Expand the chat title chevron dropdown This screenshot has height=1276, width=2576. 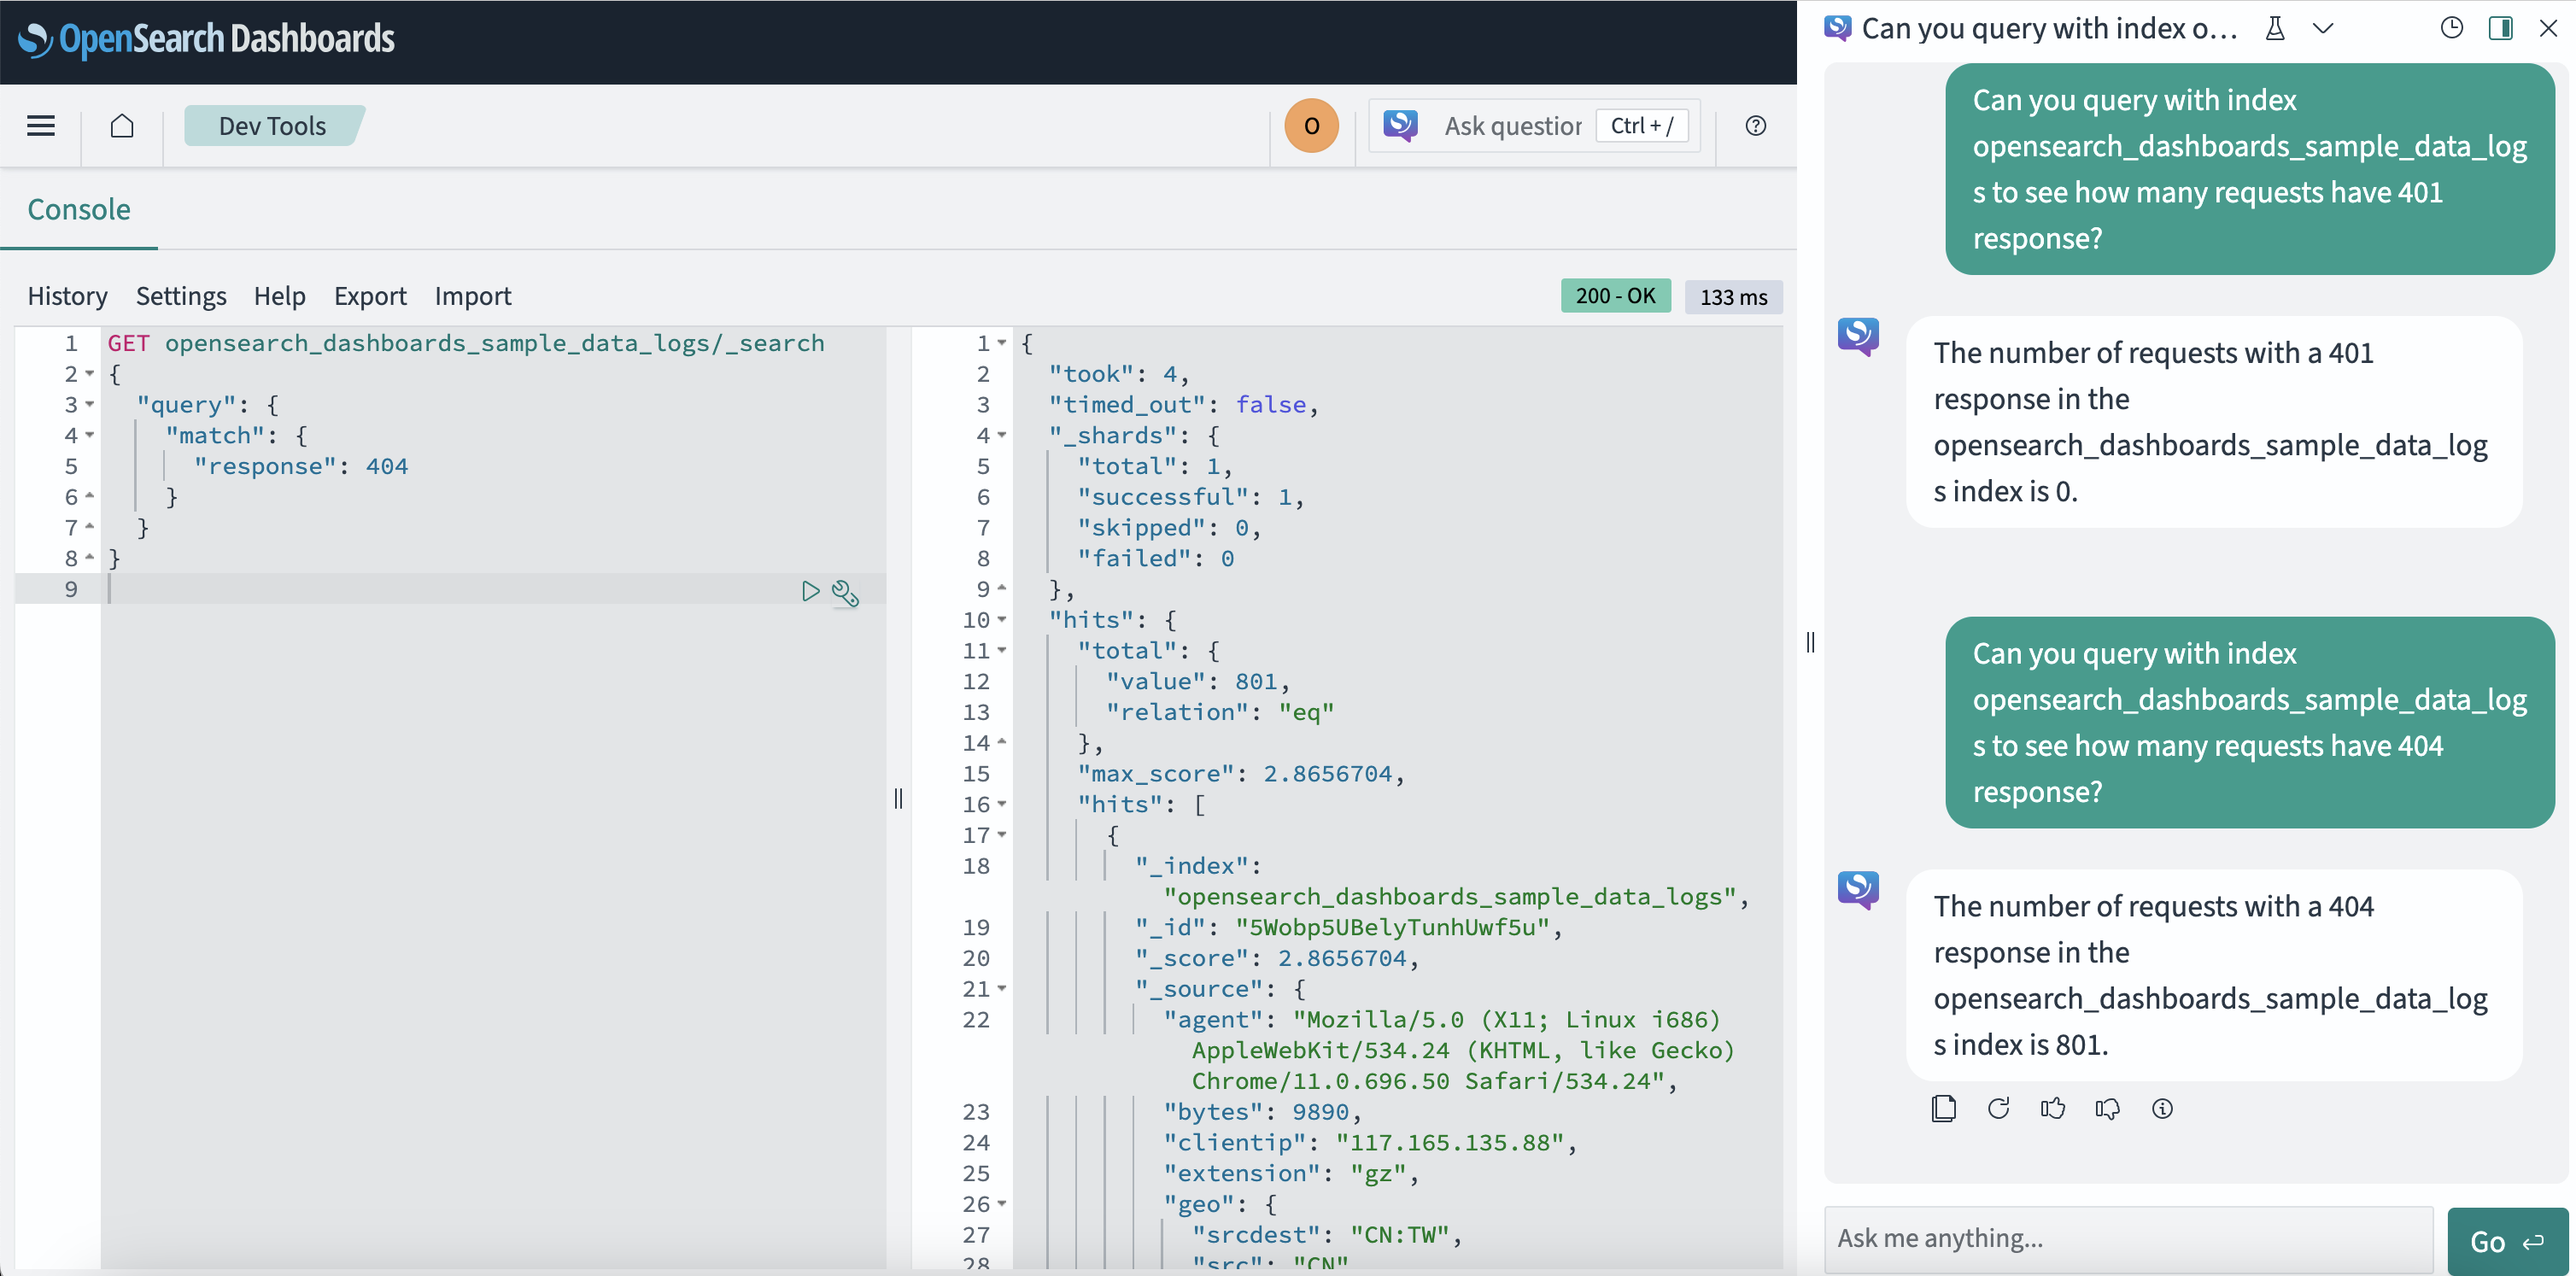coord(2324,27)
